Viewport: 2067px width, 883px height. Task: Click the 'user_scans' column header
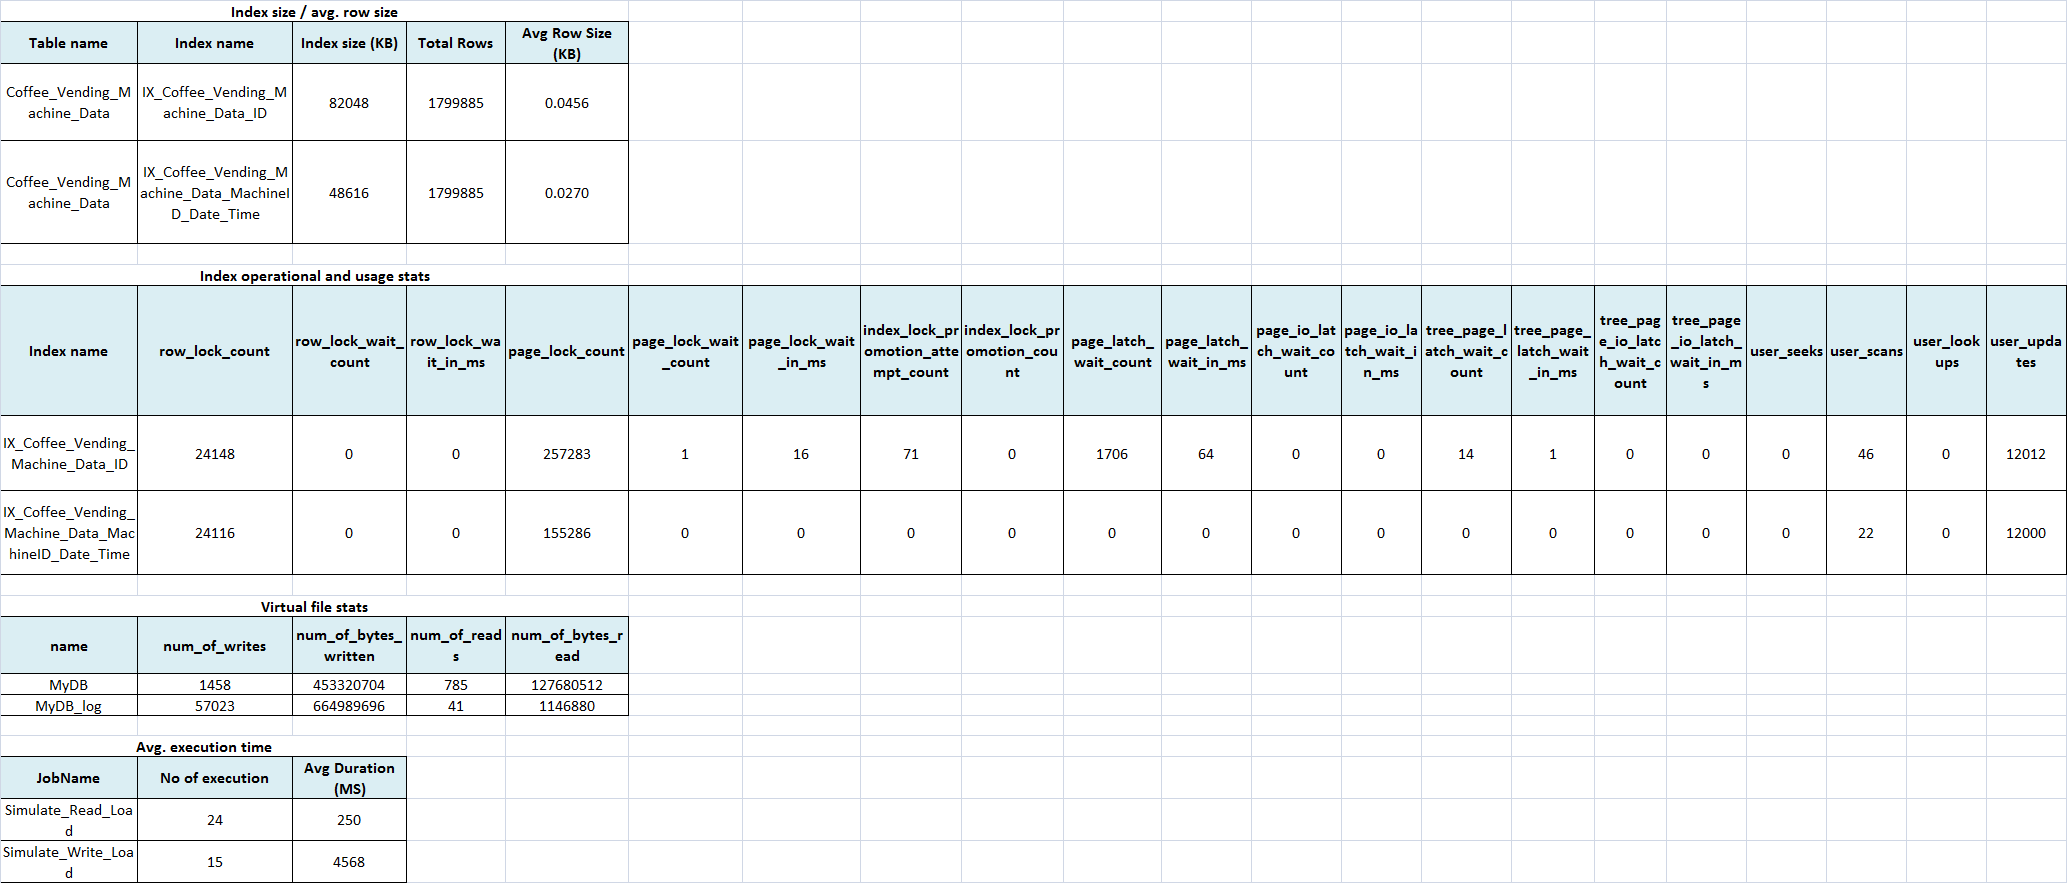(1866, 351)
